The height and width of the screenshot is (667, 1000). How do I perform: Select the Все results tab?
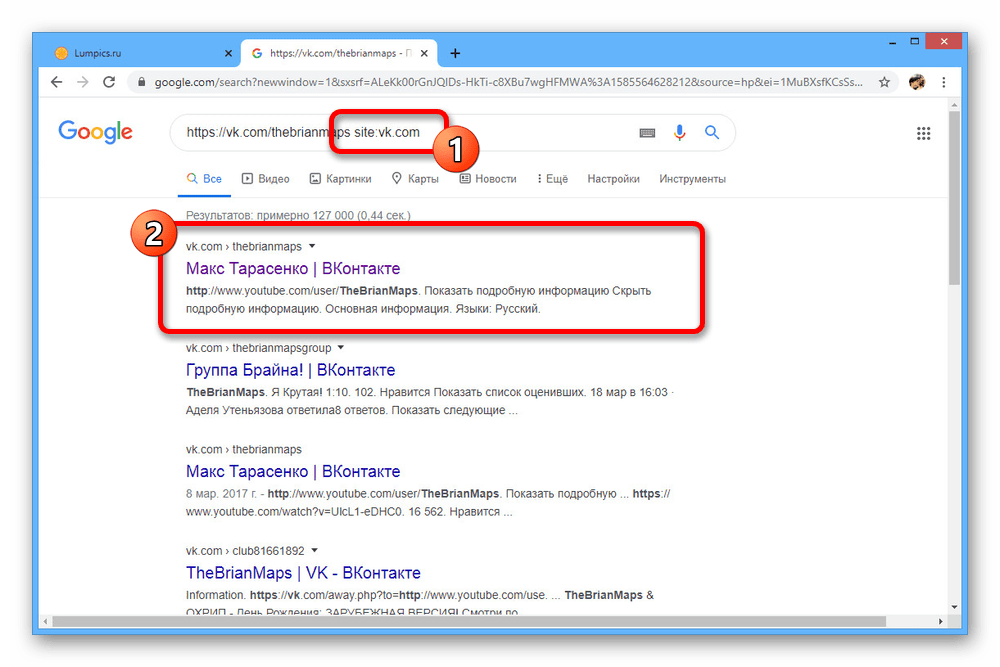click(204, 179)
